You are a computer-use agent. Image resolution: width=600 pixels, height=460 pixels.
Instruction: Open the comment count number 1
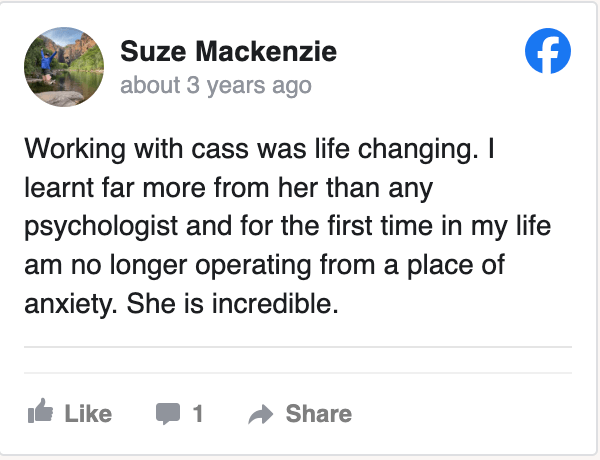[x=198, y=414]
